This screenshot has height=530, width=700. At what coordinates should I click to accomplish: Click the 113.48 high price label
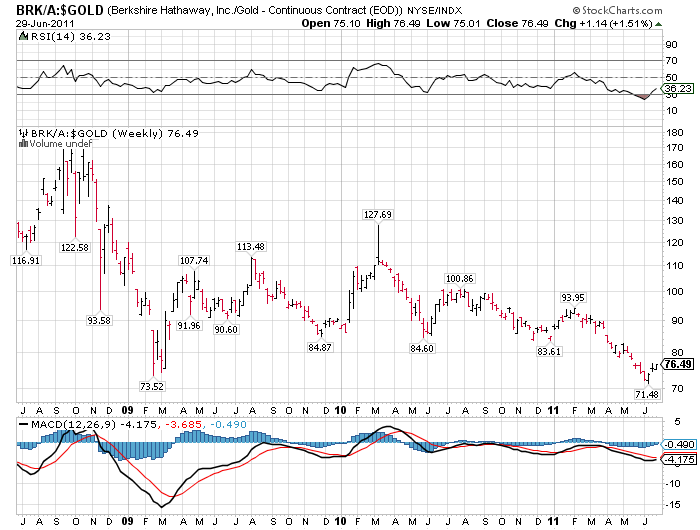point(251,246)
